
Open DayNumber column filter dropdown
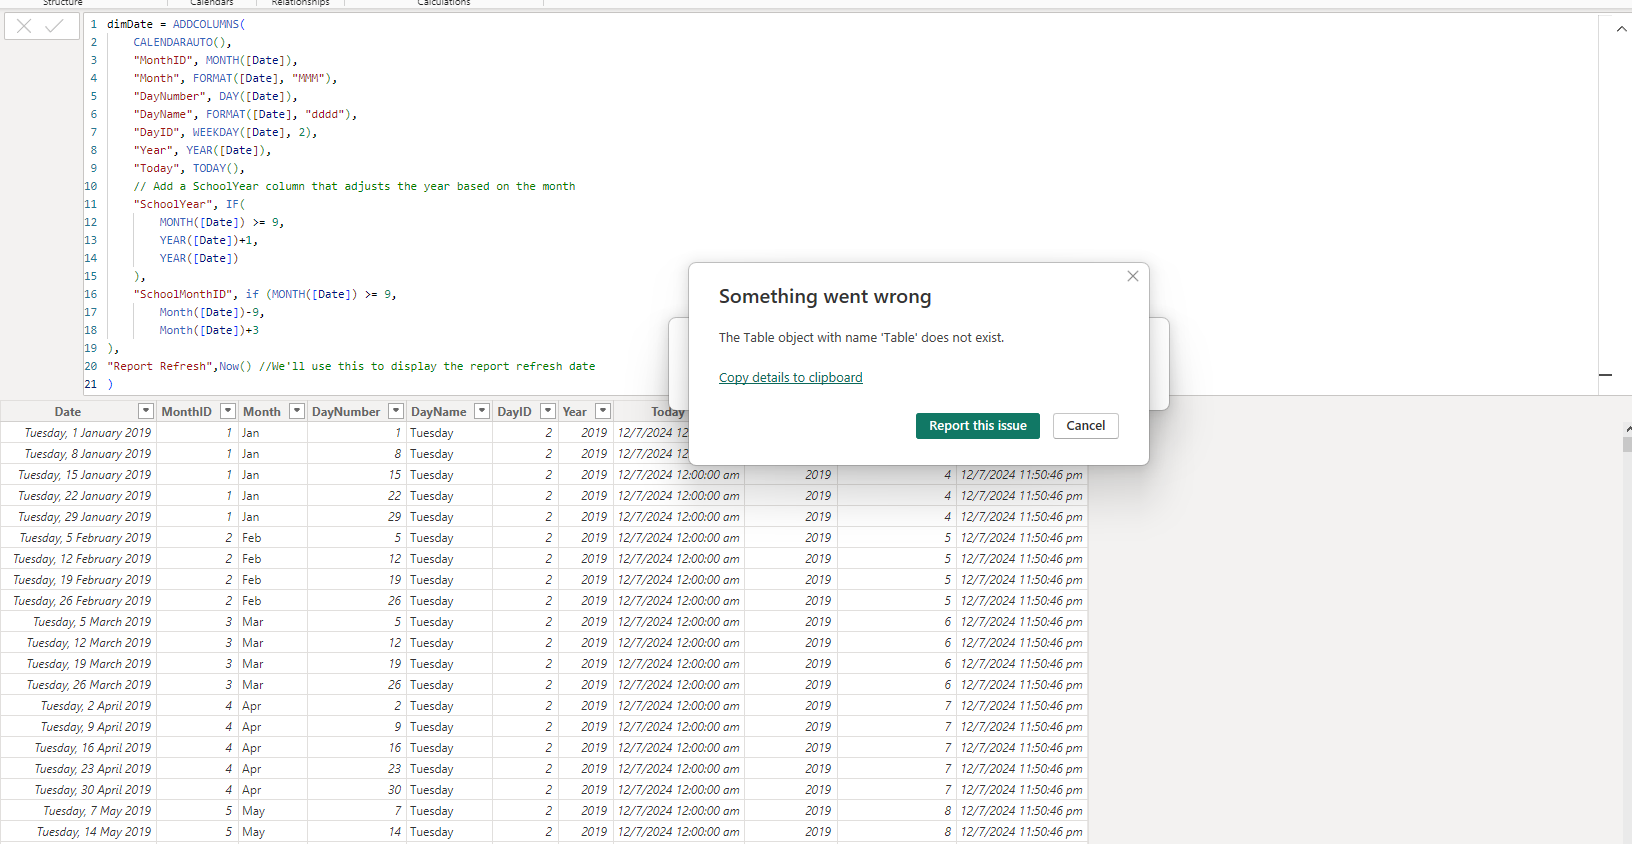[396, 411]
